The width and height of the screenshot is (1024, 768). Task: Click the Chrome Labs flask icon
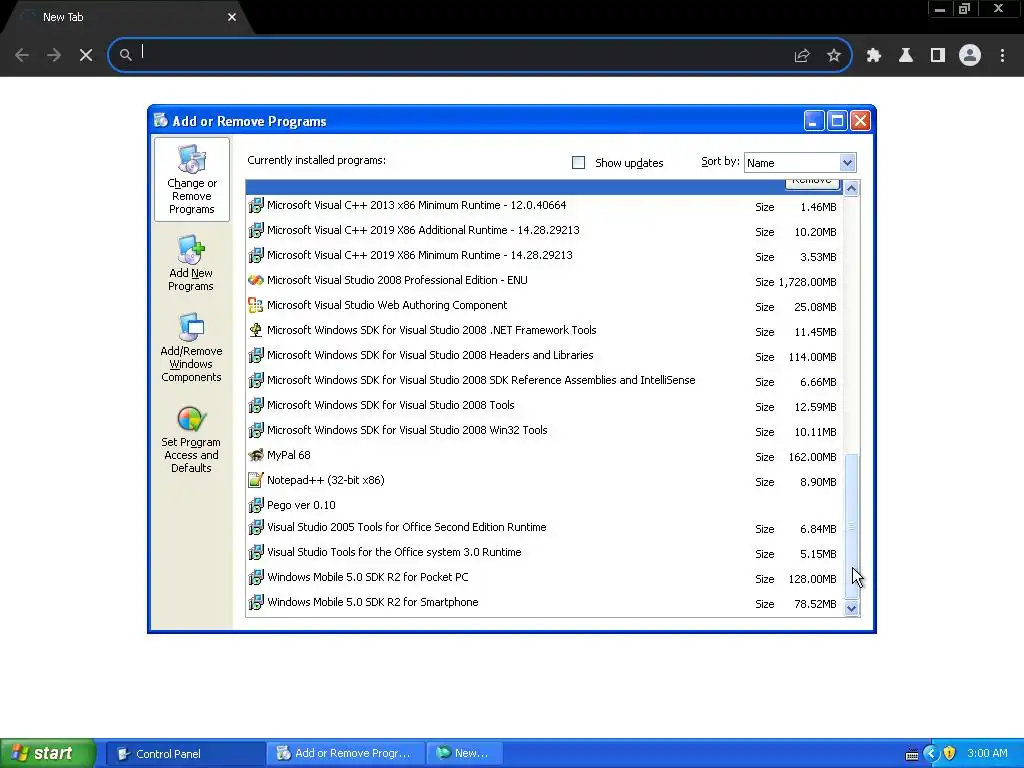pyautogui.click(x=906, y=56)
